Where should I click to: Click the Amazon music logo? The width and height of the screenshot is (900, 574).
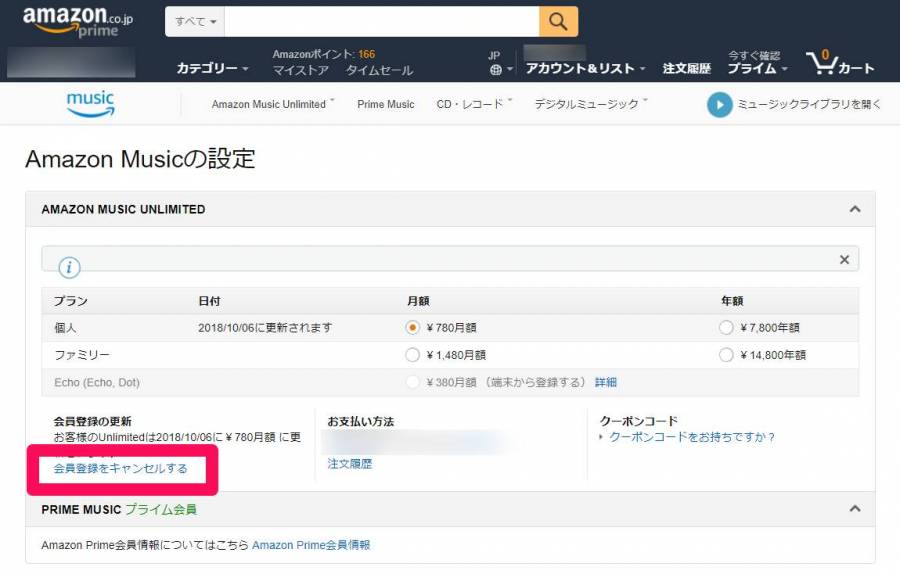pyautogui.click(x=91, y=104)
